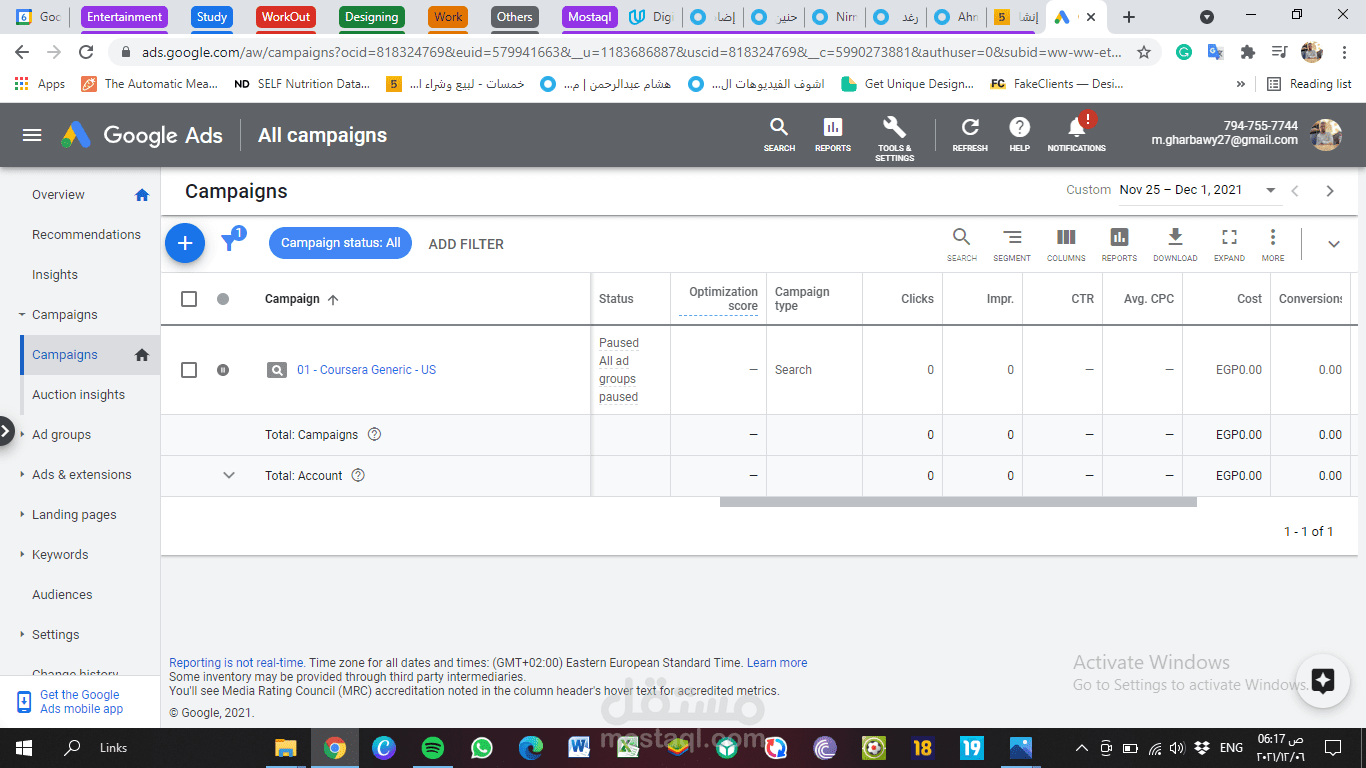Open the Segment tool
The image size is (1366, 768).
1012,243
